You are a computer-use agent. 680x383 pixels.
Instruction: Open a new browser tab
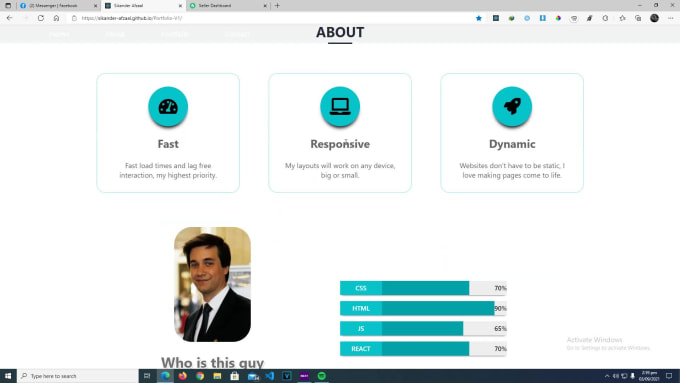click(x=277, y=6)
